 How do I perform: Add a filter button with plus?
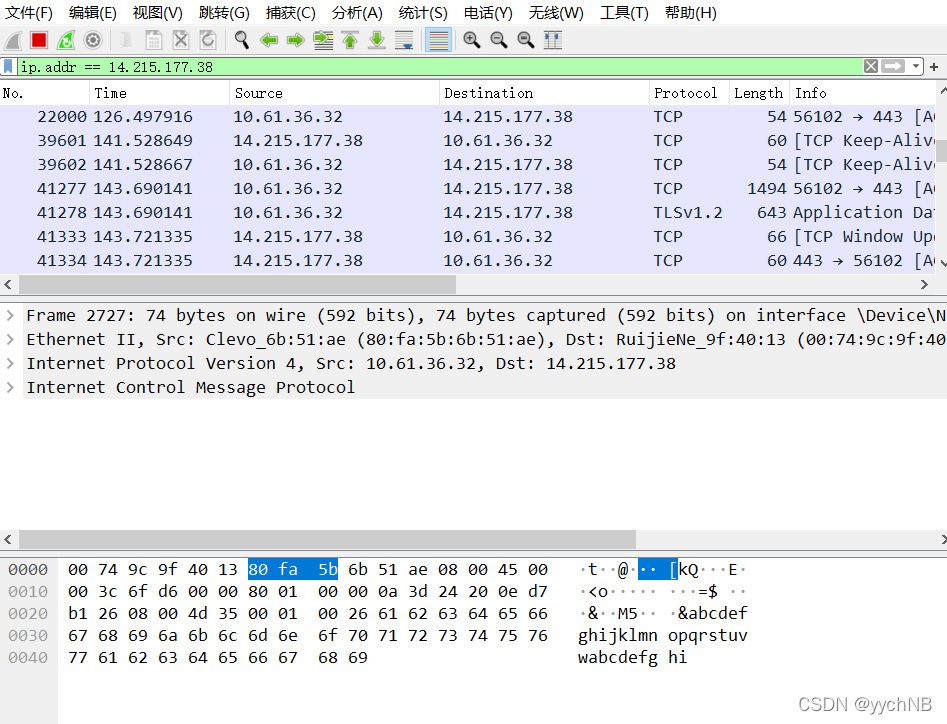(934, 67)
